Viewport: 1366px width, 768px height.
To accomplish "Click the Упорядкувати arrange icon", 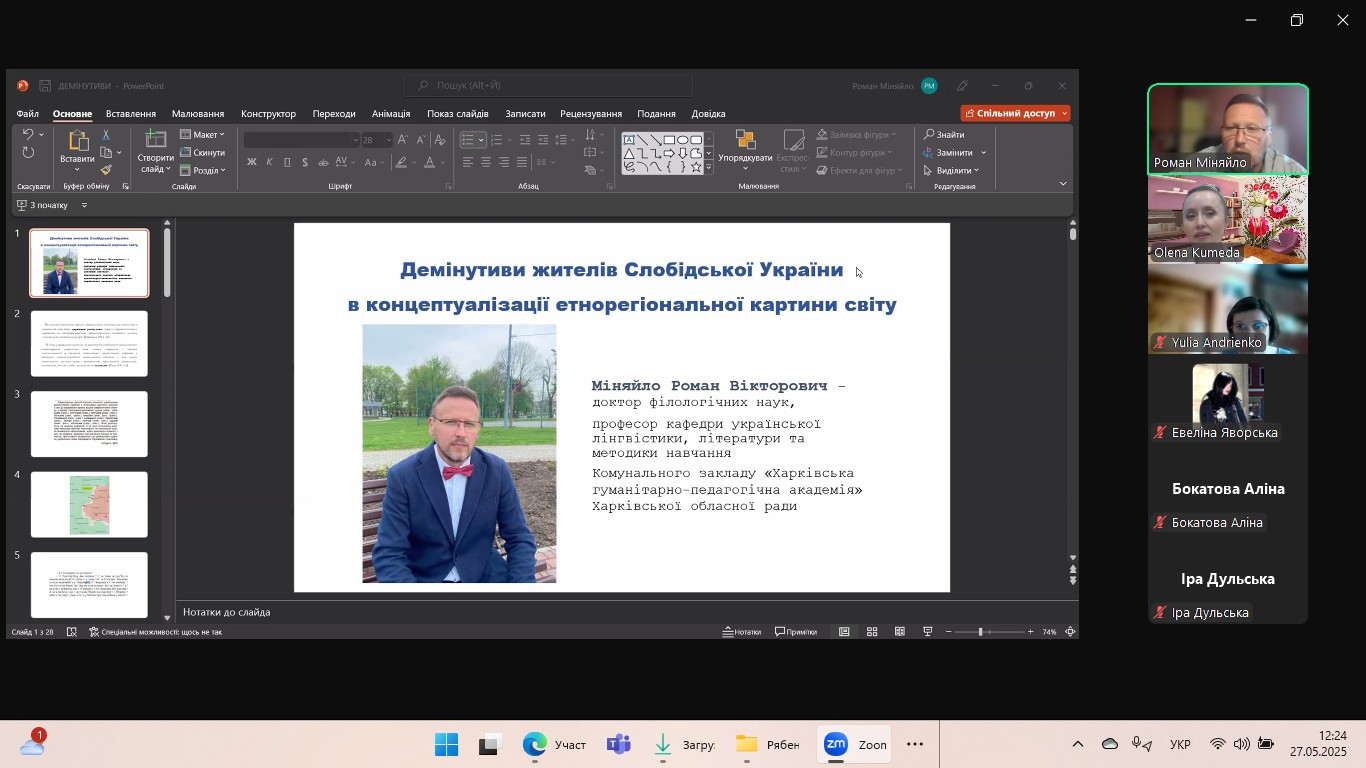I will pos(745,141).
